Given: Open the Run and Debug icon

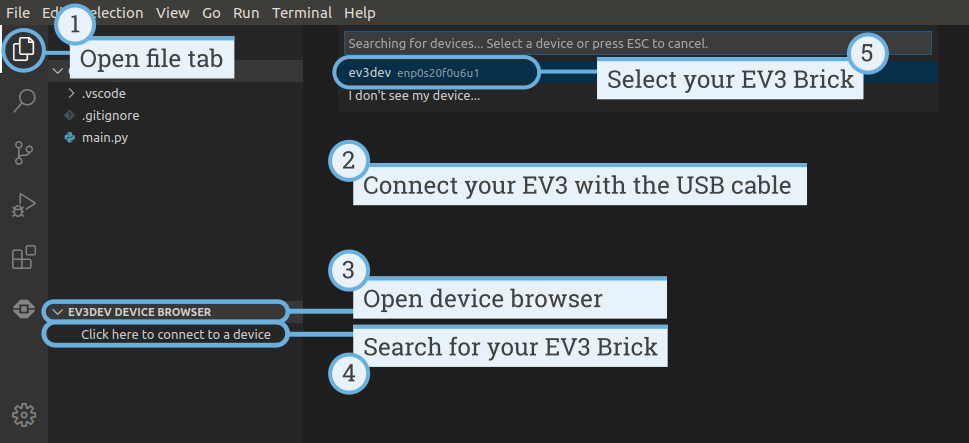Looking at the screenshot, I should coord(23,205).
